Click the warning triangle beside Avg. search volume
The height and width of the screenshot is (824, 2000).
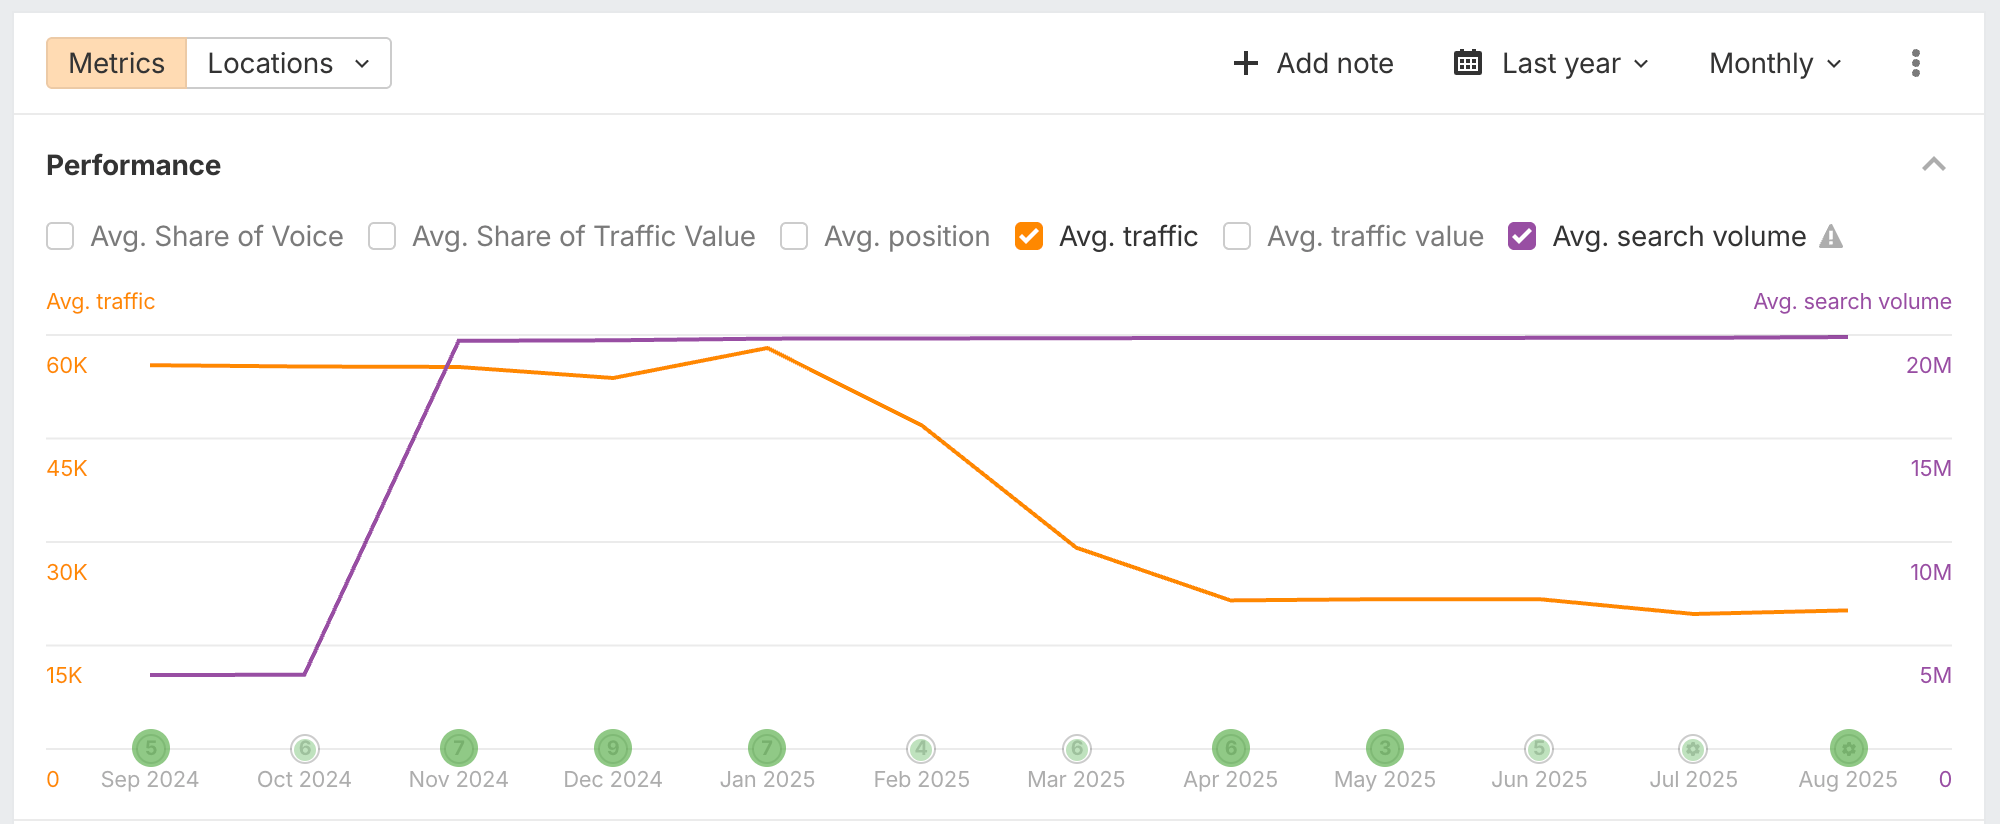tap(1831, 237)
